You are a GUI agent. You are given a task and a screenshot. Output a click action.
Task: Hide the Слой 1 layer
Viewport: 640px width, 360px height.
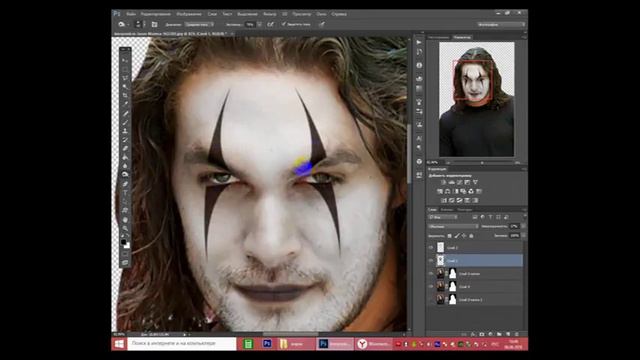[431, 260]
